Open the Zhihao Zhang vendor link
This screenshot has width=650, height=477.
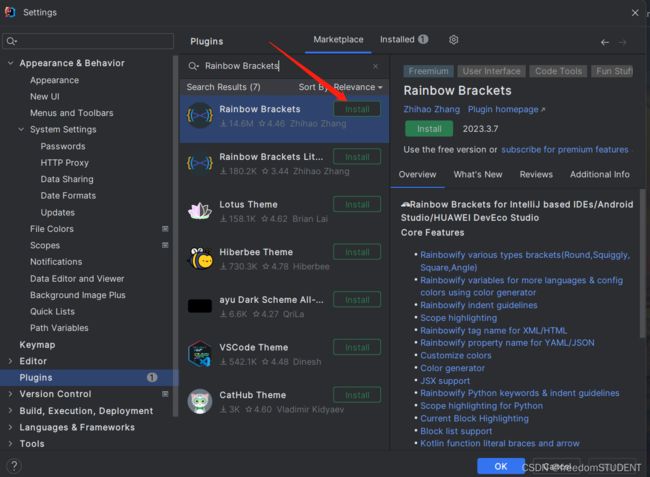(x=432, y=109)
